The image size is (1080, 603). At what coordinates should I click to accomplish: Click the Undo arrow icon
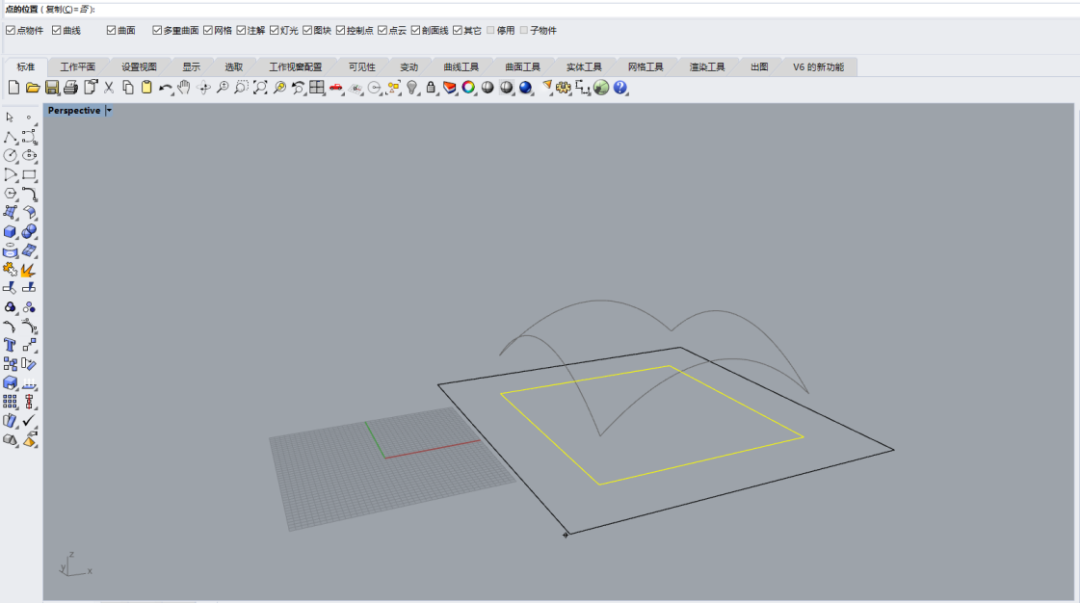pyautogui.click(x=165, y=88)
